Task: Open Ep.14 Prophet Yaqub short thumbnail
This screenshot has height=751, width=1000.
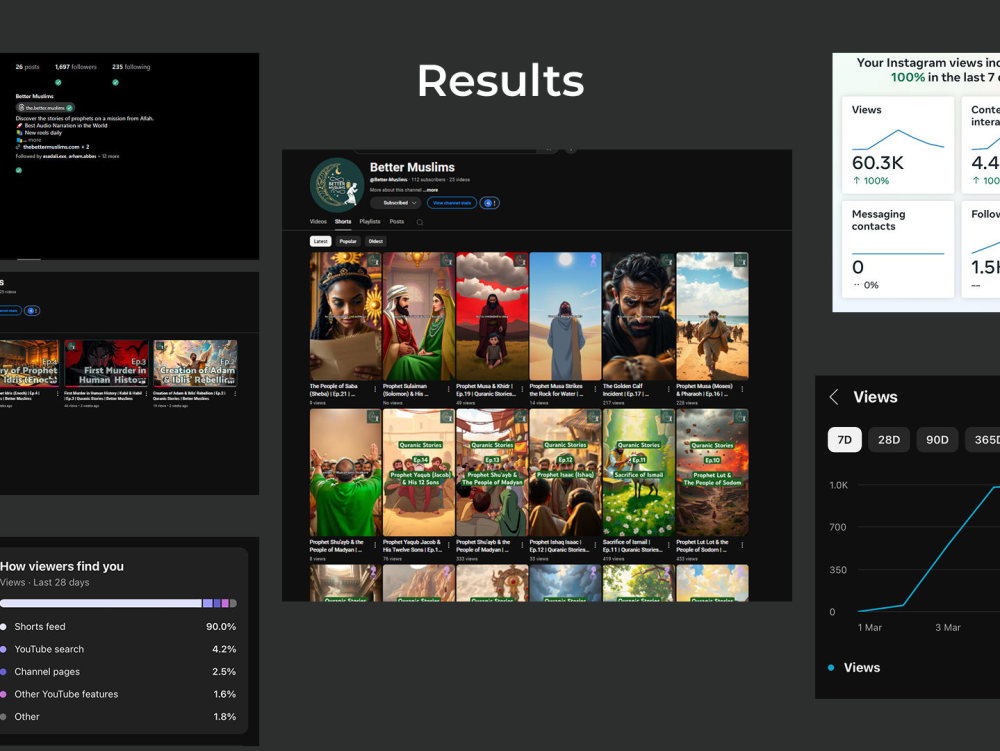Action: pyautogui.click(x=419, y=472)
